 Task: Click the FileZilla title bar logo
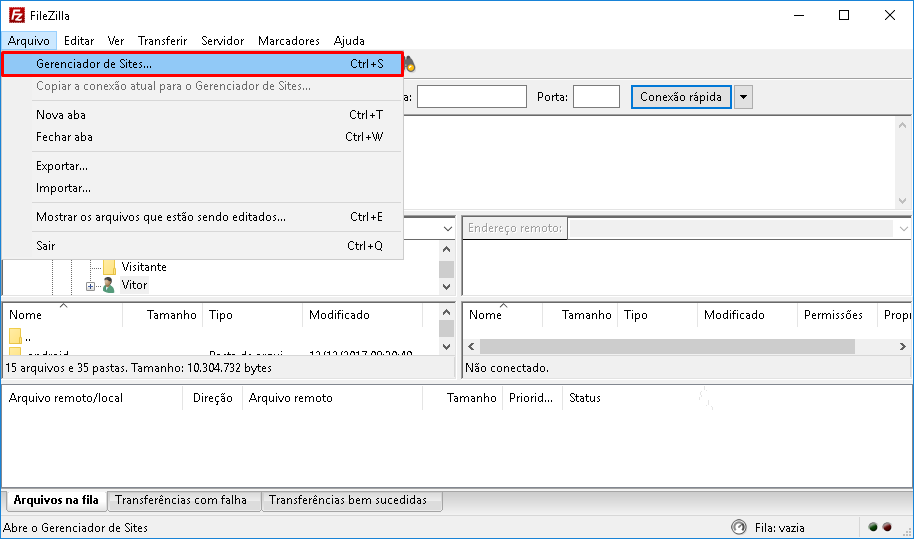[x=17, y=15]
